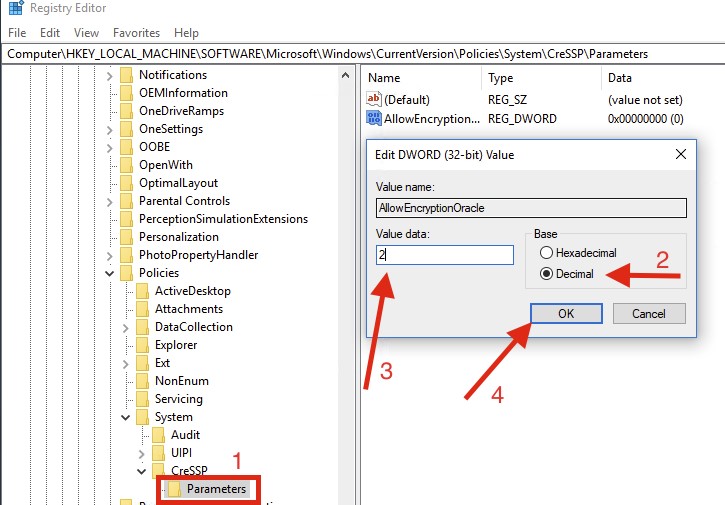This screenshot has width=725, height=505.
Task: Expand the DataCollection tree node
Action: point(125,327)
